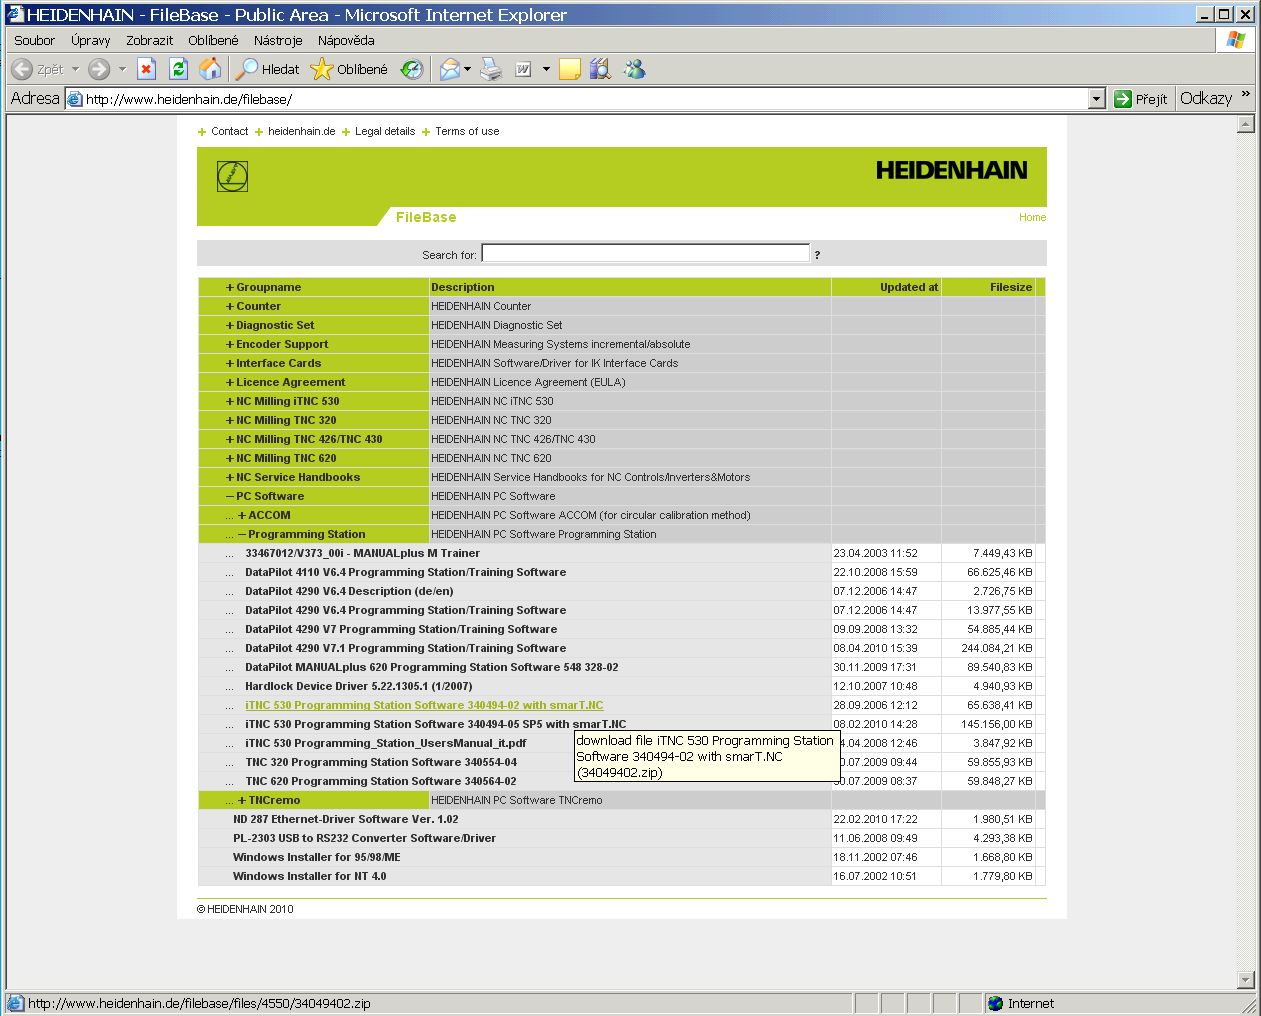
Task: Click the vertical scrollbar down arrow
Action: click(1245, 980)
